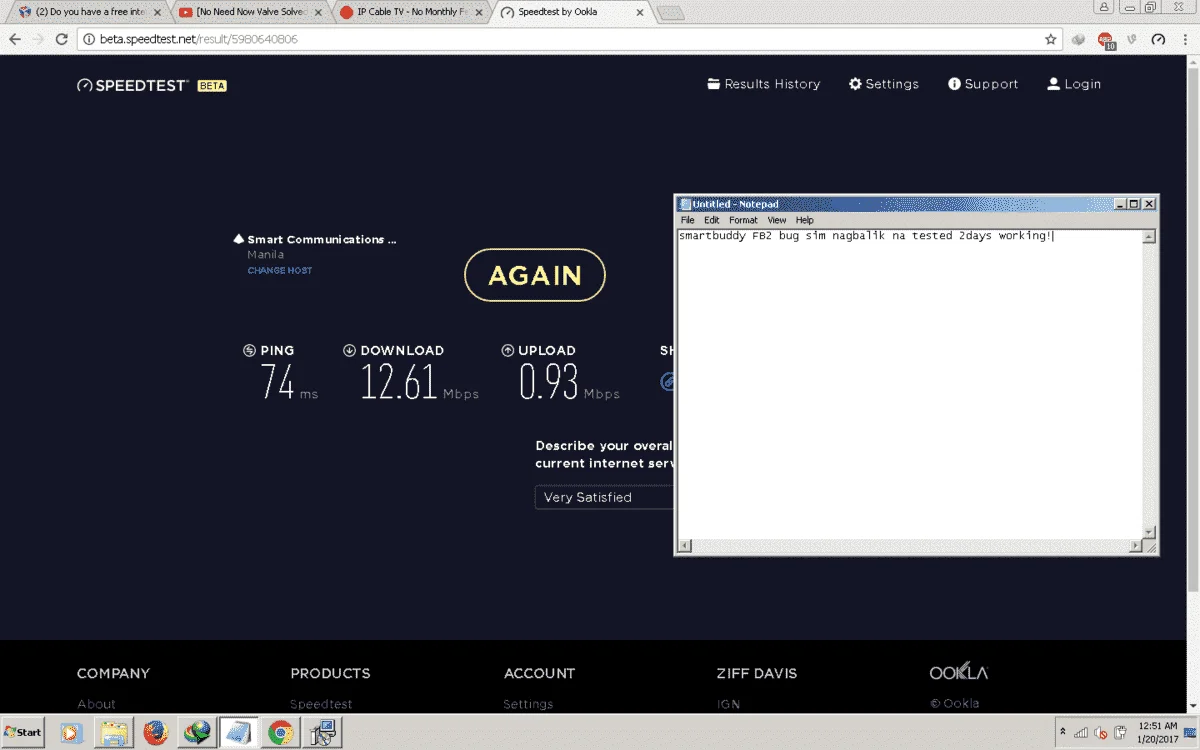Click the Ookla footer logo

click(958, 673)
